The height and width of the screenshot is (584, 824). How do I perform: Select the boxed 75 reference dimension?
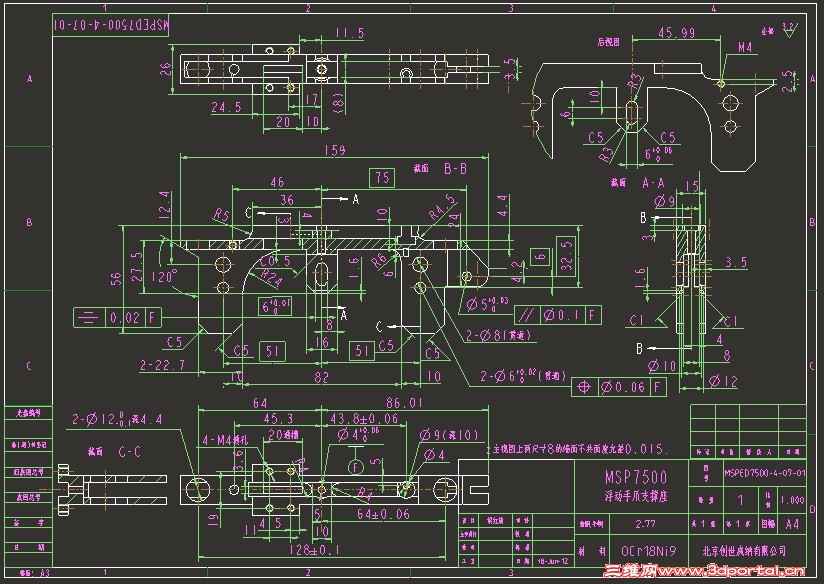[383, 178]
